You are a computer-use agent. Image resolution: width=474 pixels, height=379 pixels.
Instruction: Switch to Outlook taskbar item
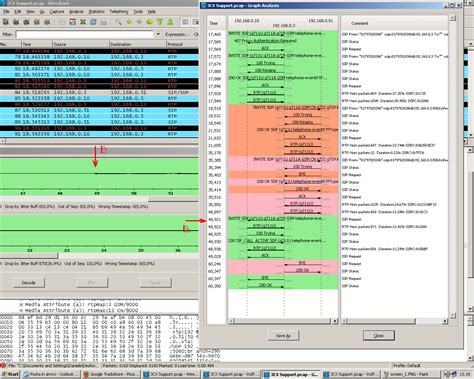click(x=50, y=374)
